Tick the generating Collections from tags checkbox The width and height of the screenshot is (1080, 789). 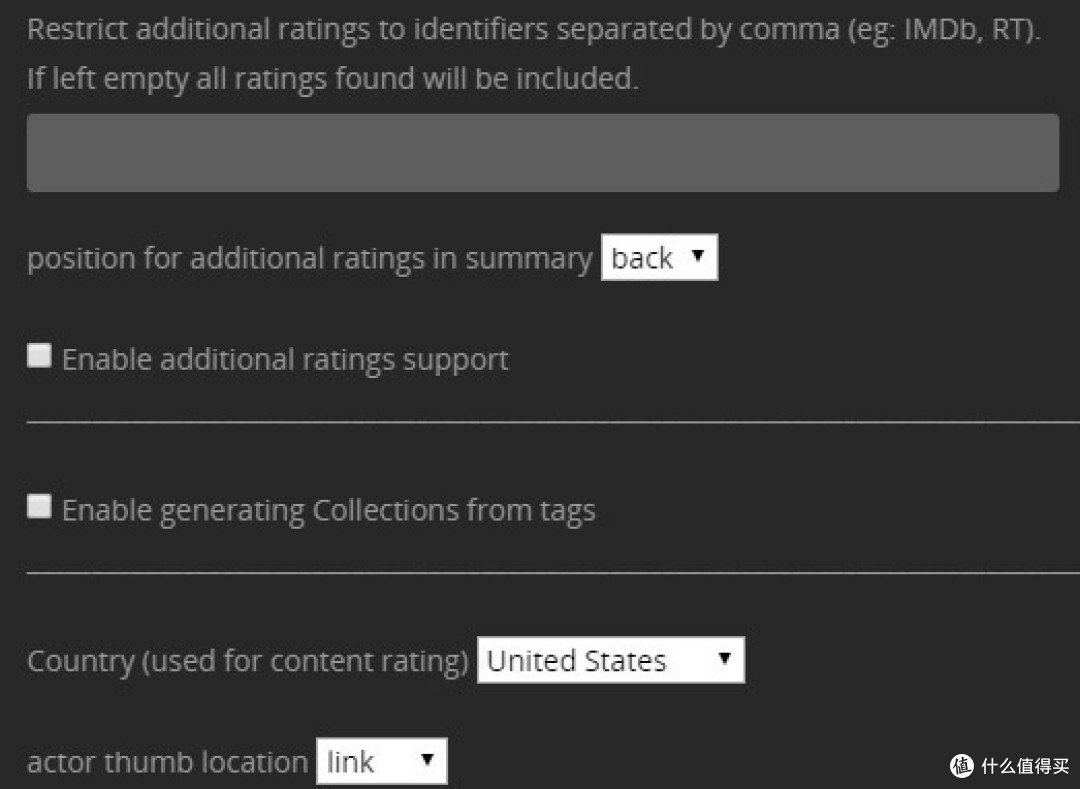point(39,507)
